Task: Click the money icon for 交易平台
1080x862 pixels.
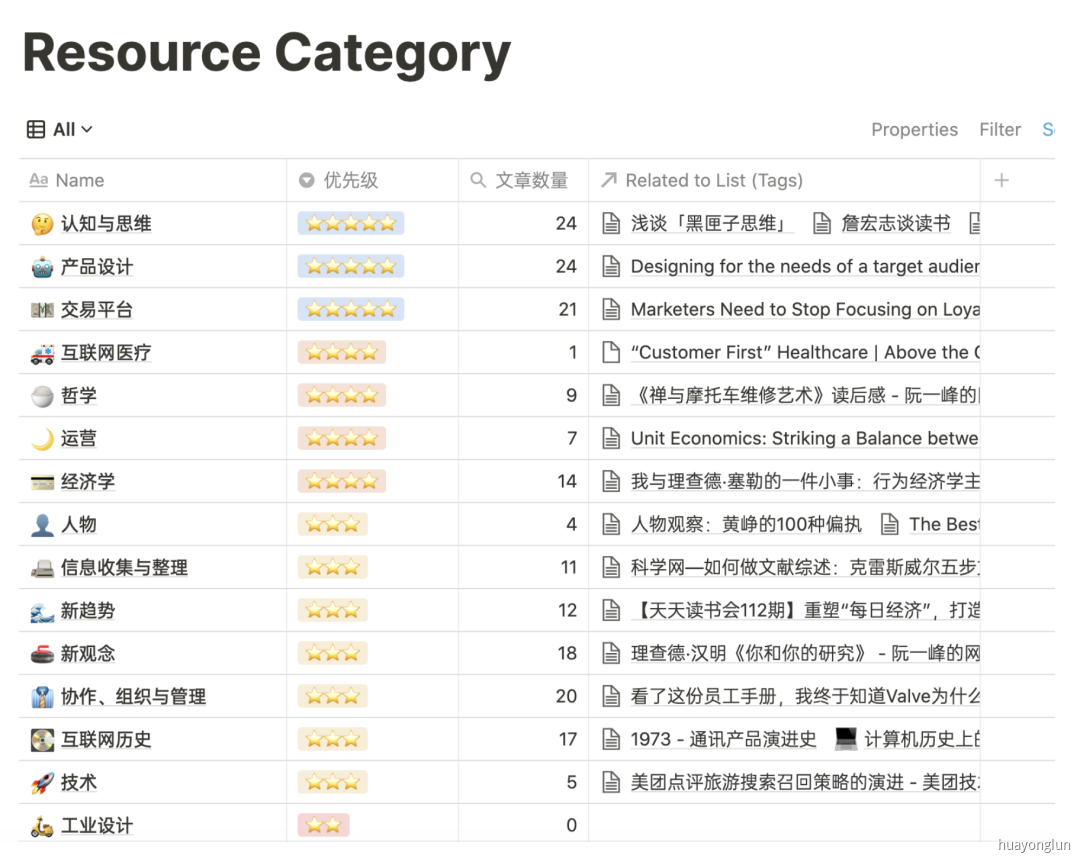Action: point(42,310)
